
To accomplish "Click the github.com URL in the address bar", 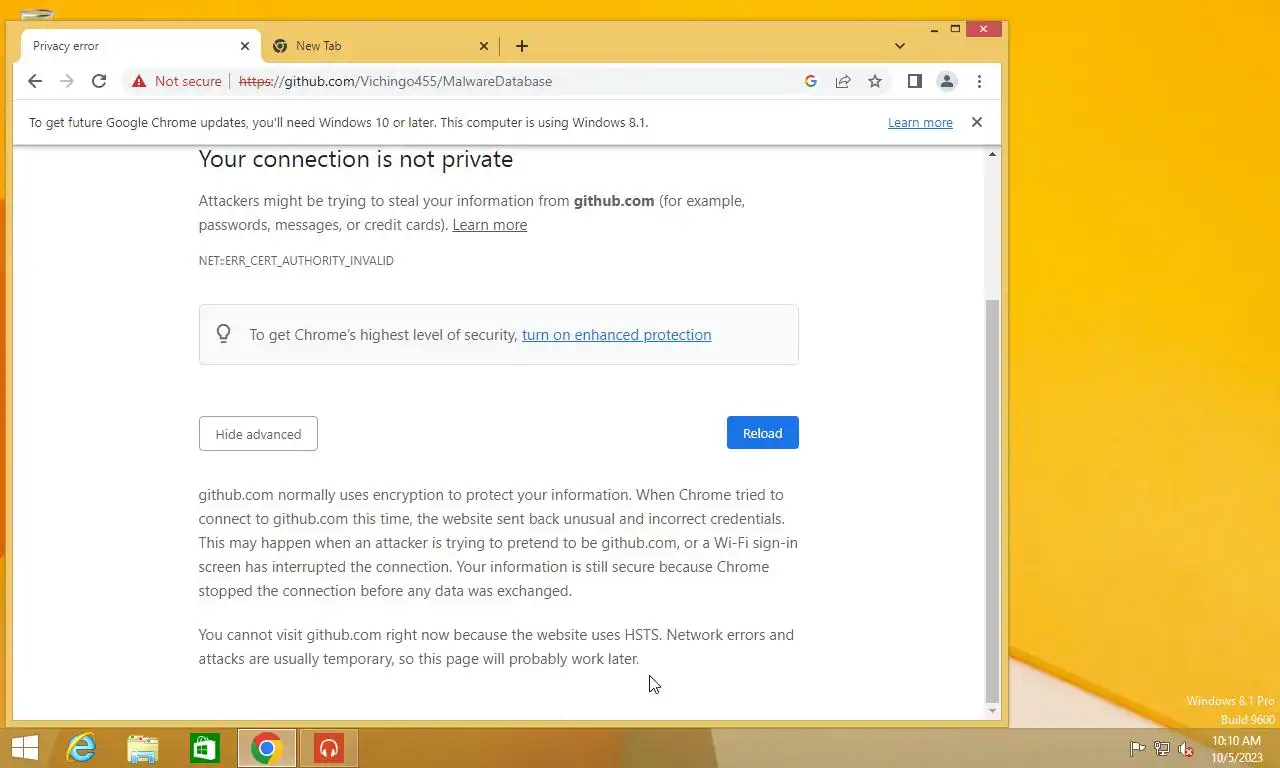I will pyautogui.click(x=395, y=81).
